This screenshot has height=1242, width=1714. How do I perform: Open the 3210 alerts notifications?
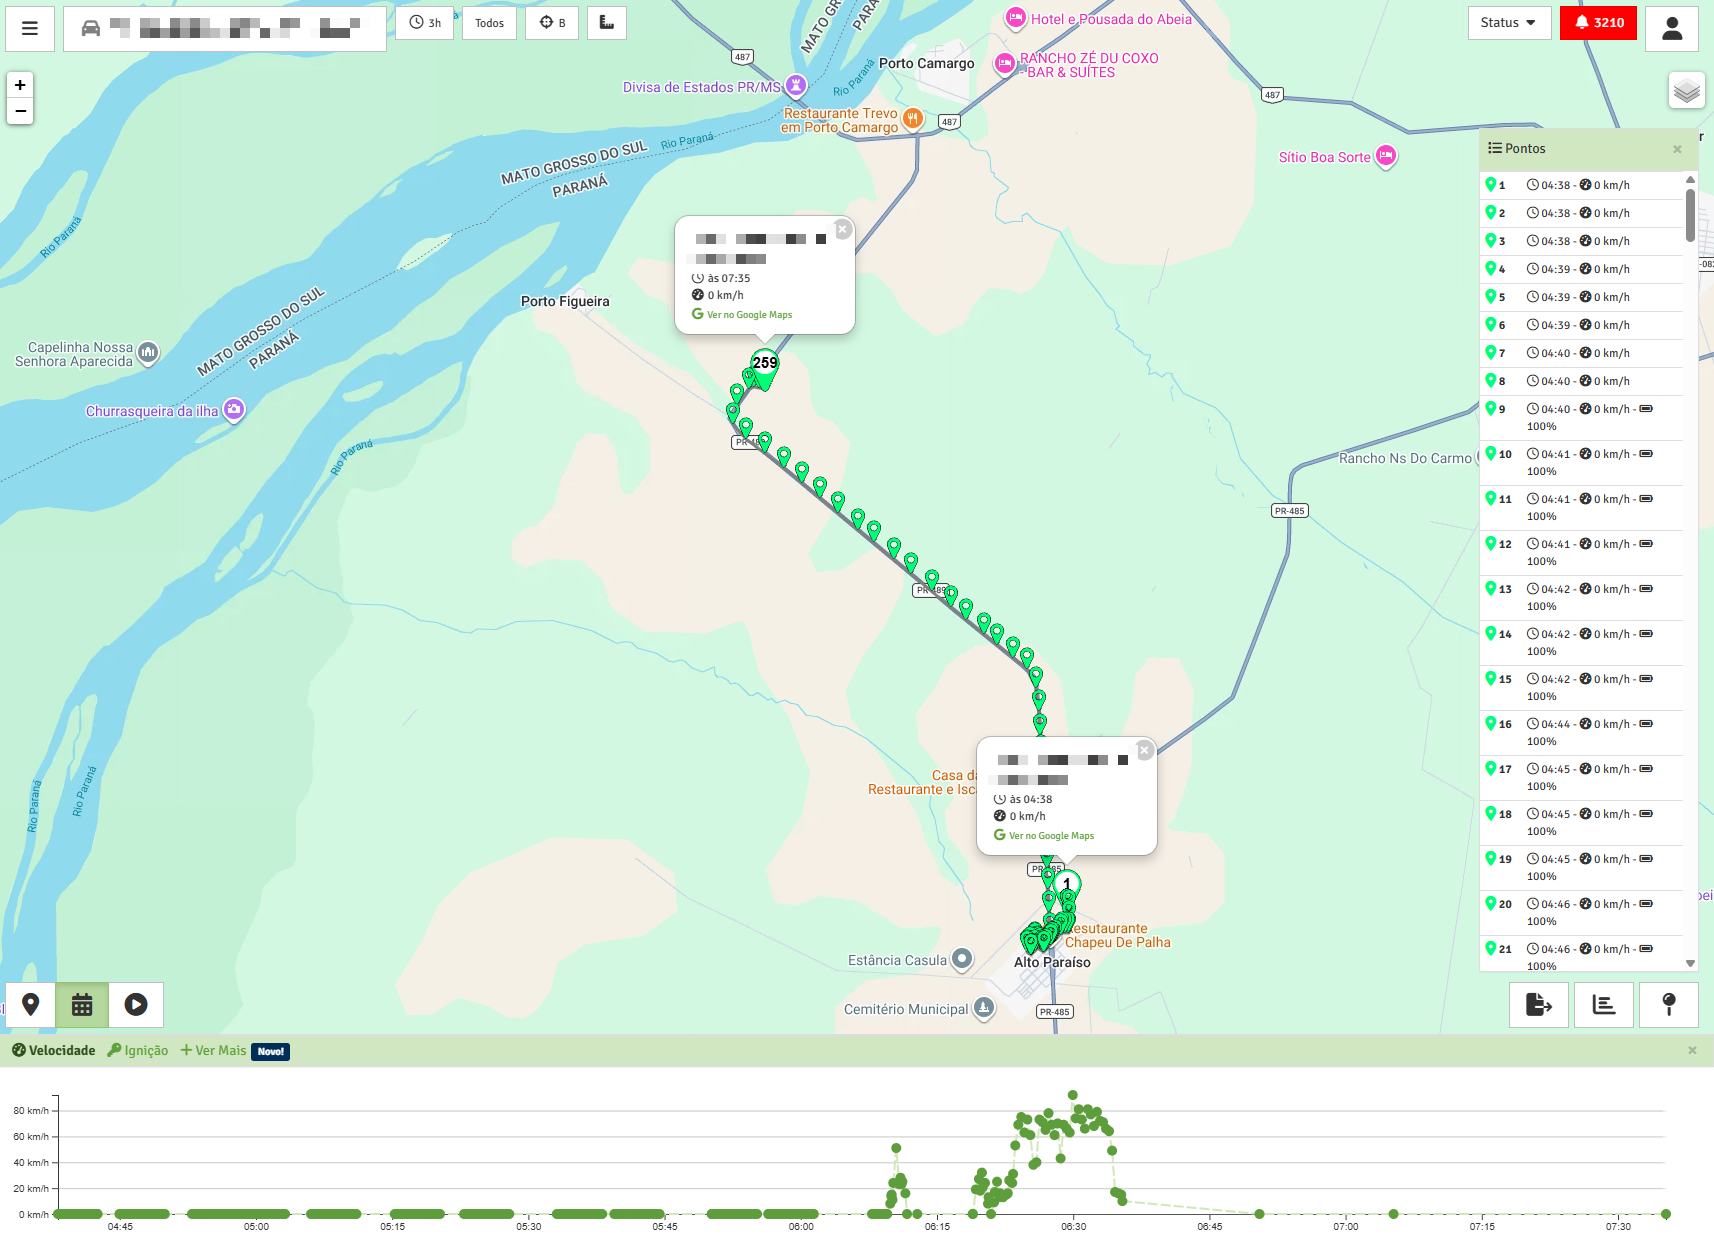pyautogui.click(x=1598, y=22)
